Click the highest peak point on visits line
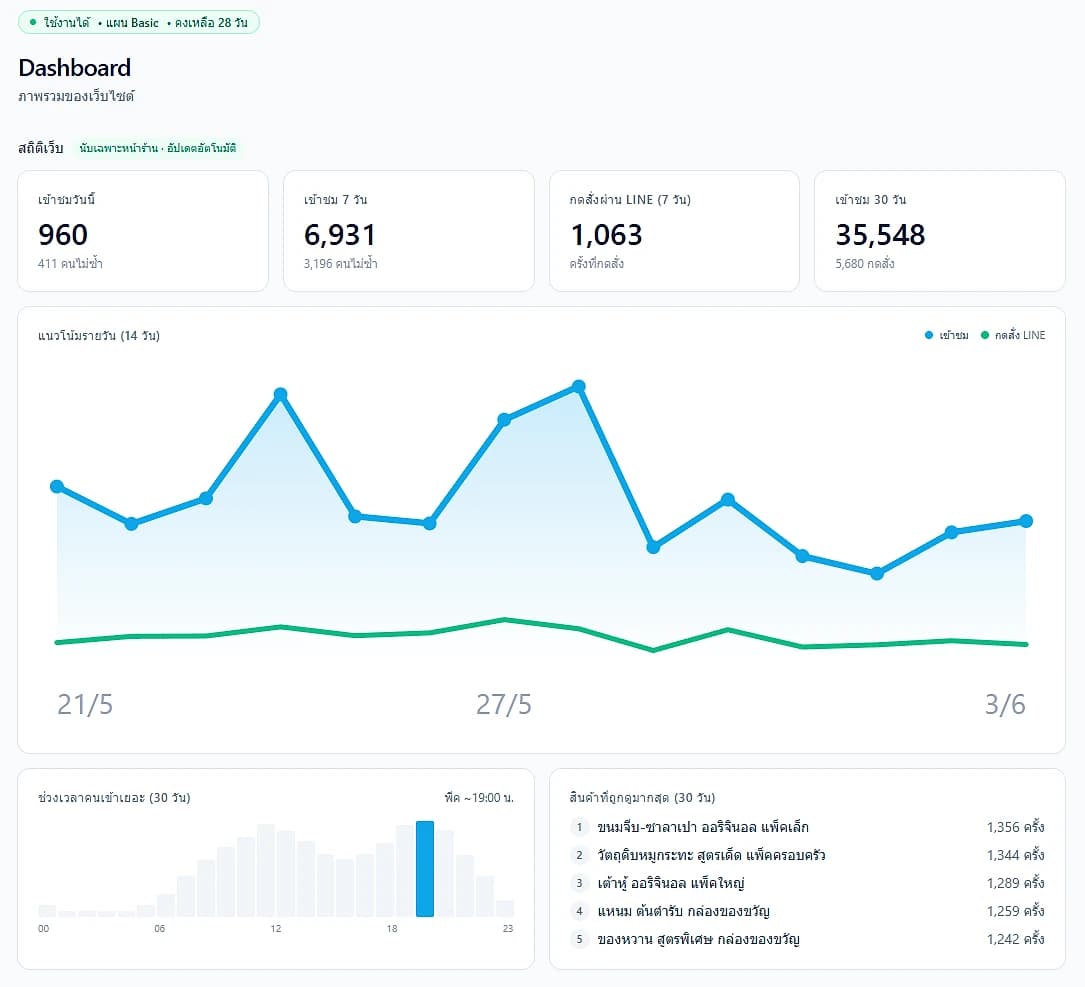The height and width of the screenshot is (987, 1085). point(578,386)
